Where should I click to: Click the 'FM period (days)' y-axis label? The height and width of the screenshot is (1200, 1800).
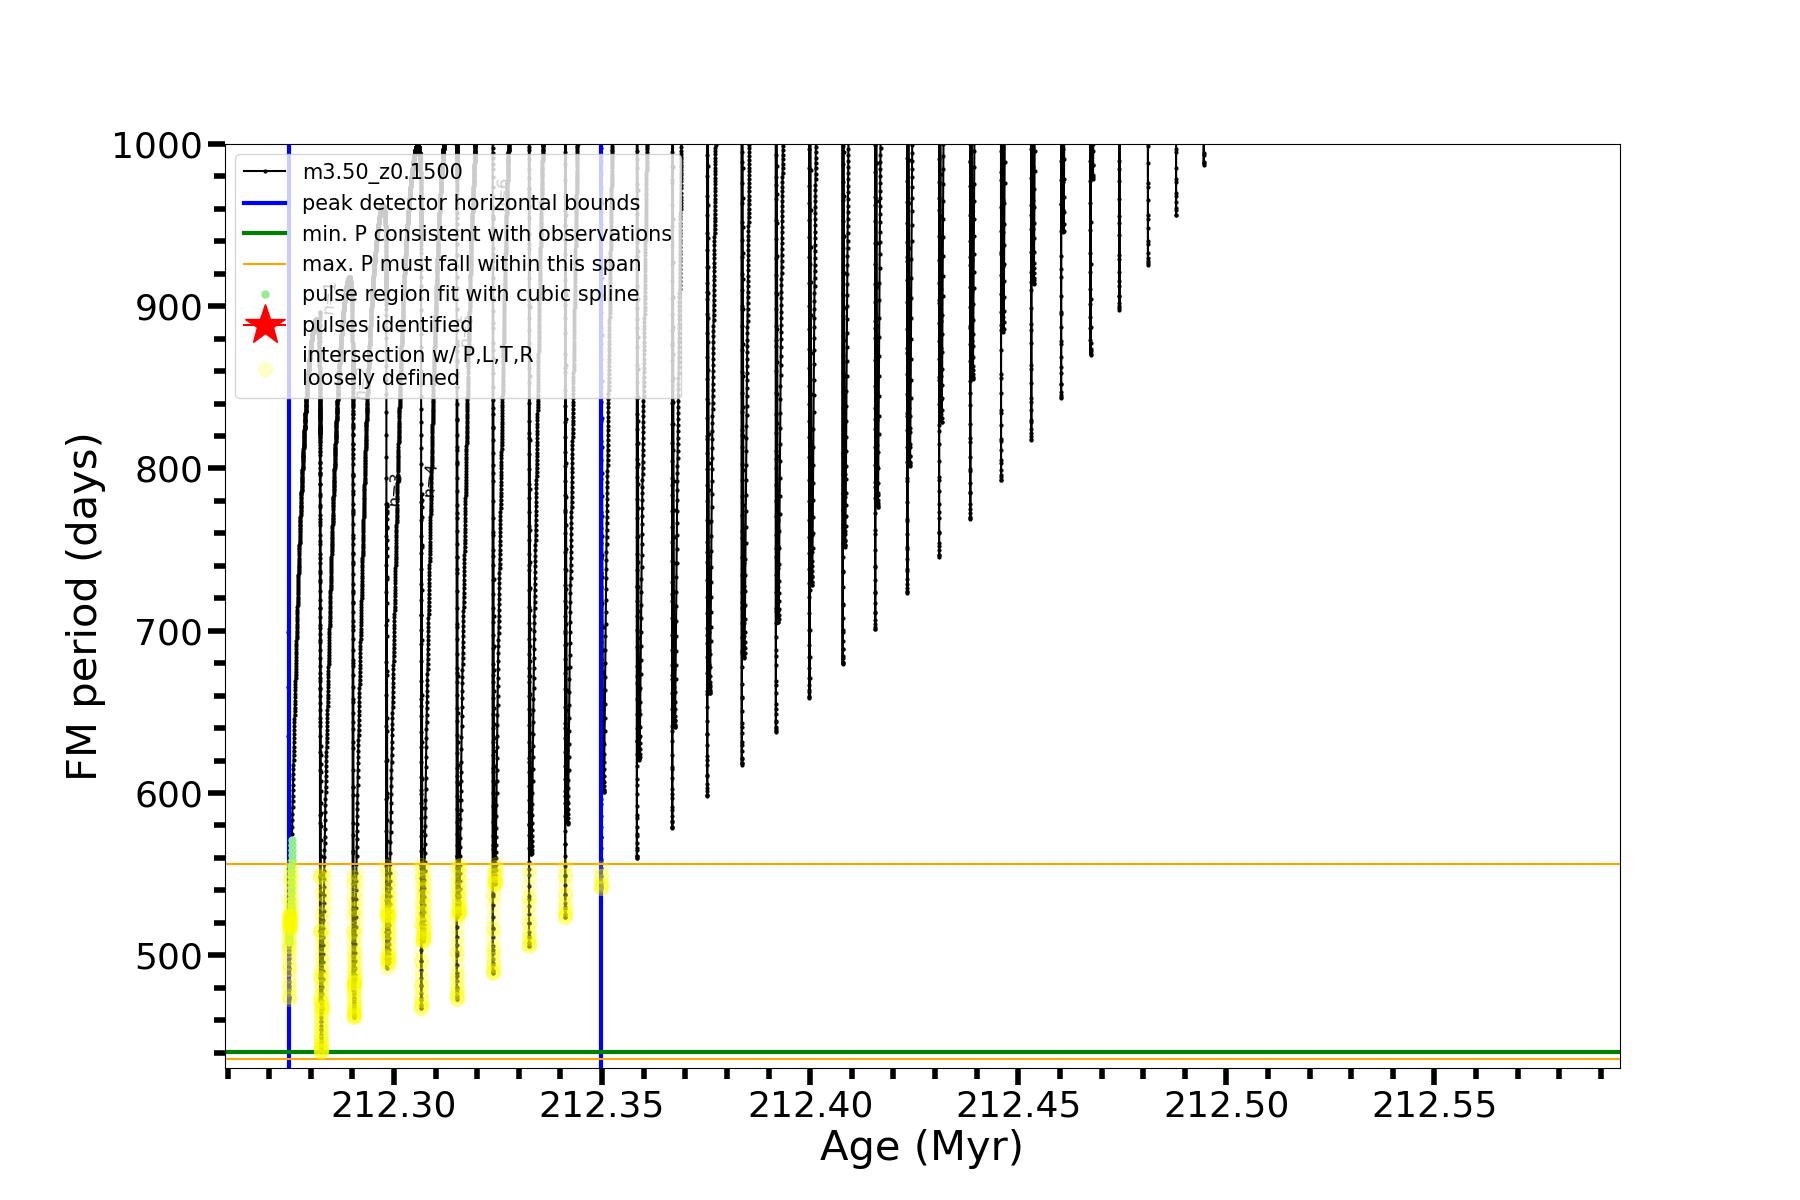(x=83, y=607)
